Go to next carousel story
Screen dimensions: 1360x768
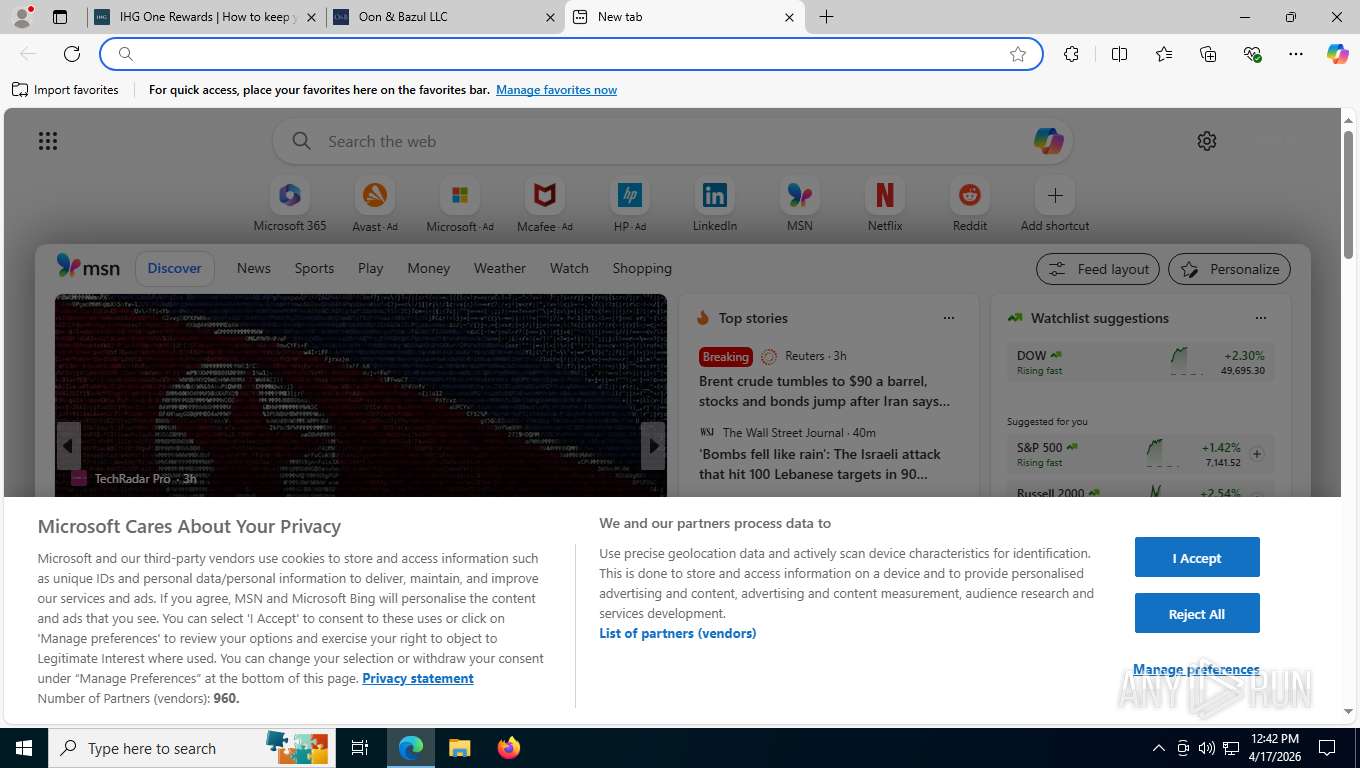tap(653, 446)
